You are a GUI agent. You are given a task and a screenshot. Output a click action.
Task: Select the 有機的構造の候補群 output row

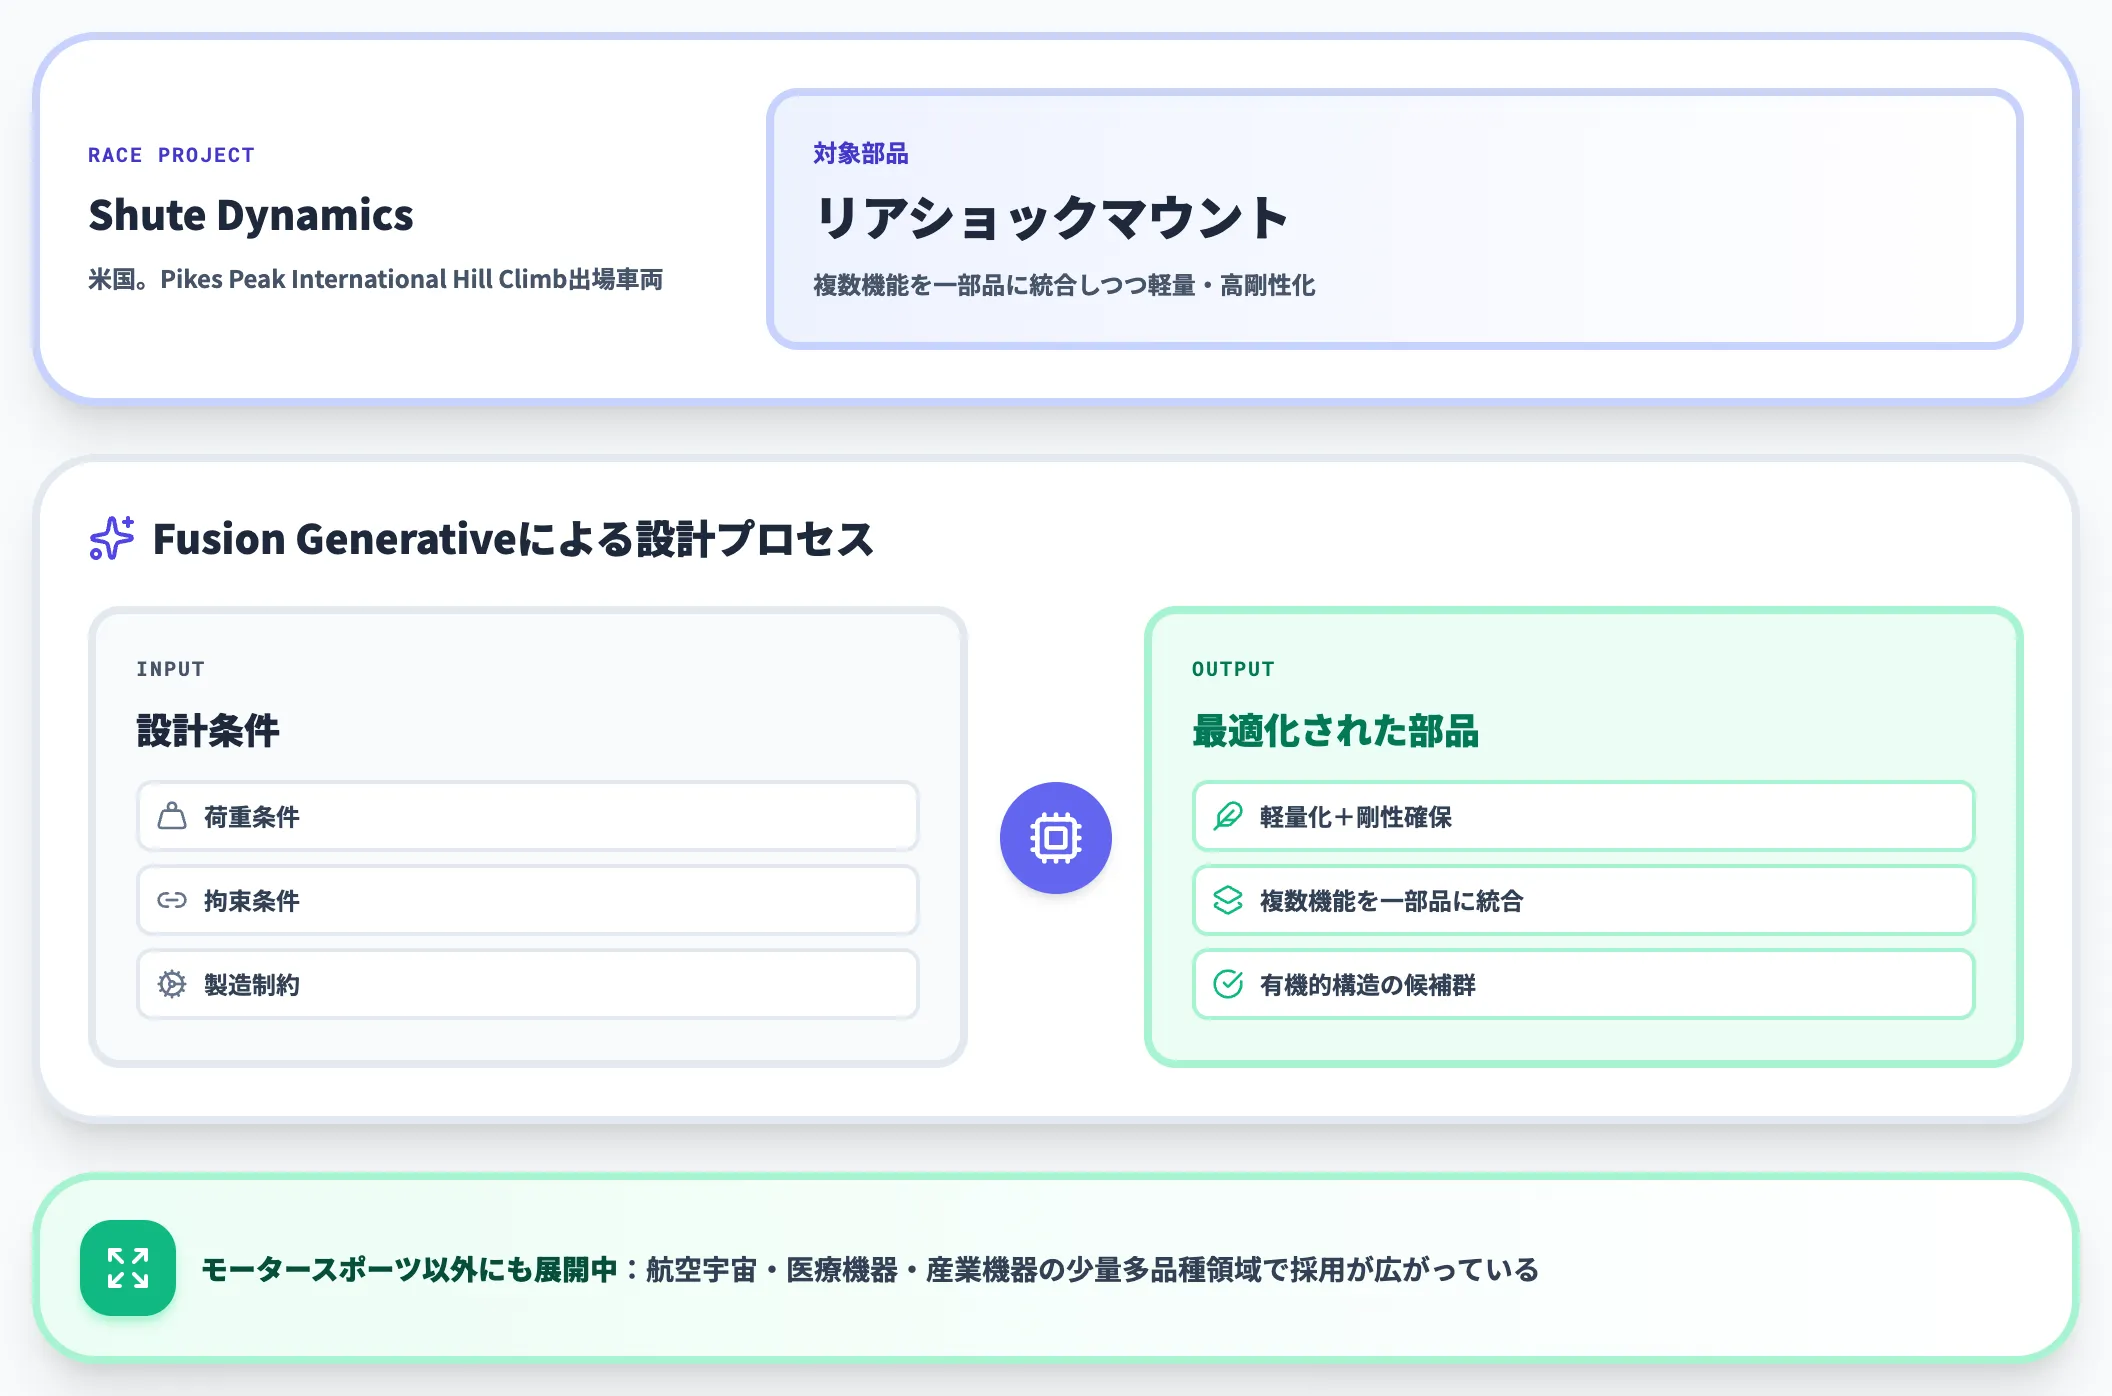[x=1584, y=984]
